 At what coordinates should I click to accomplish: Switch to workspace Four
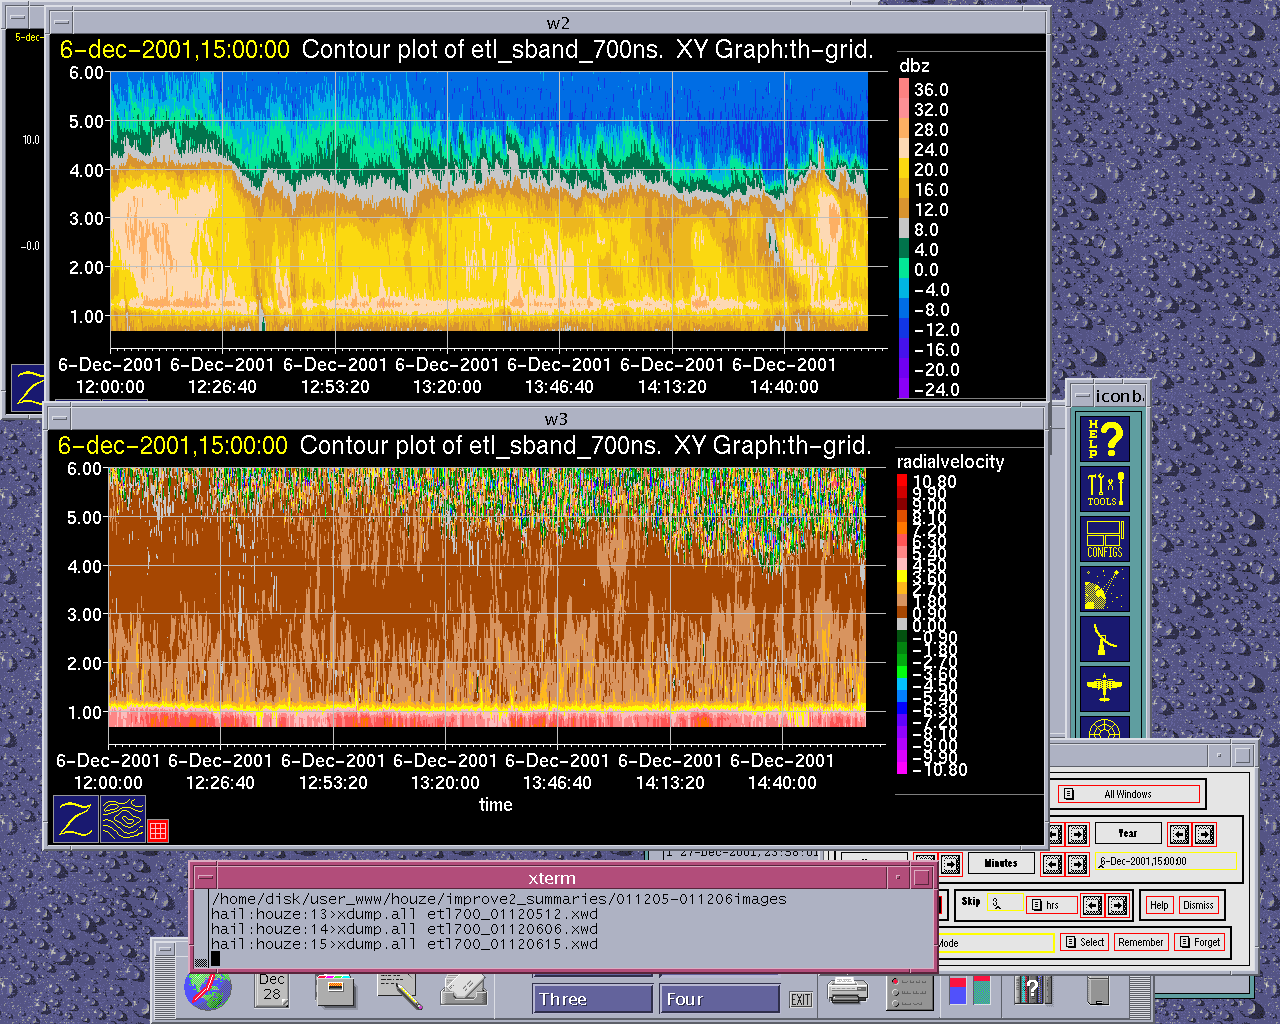(x=719, y=999)
